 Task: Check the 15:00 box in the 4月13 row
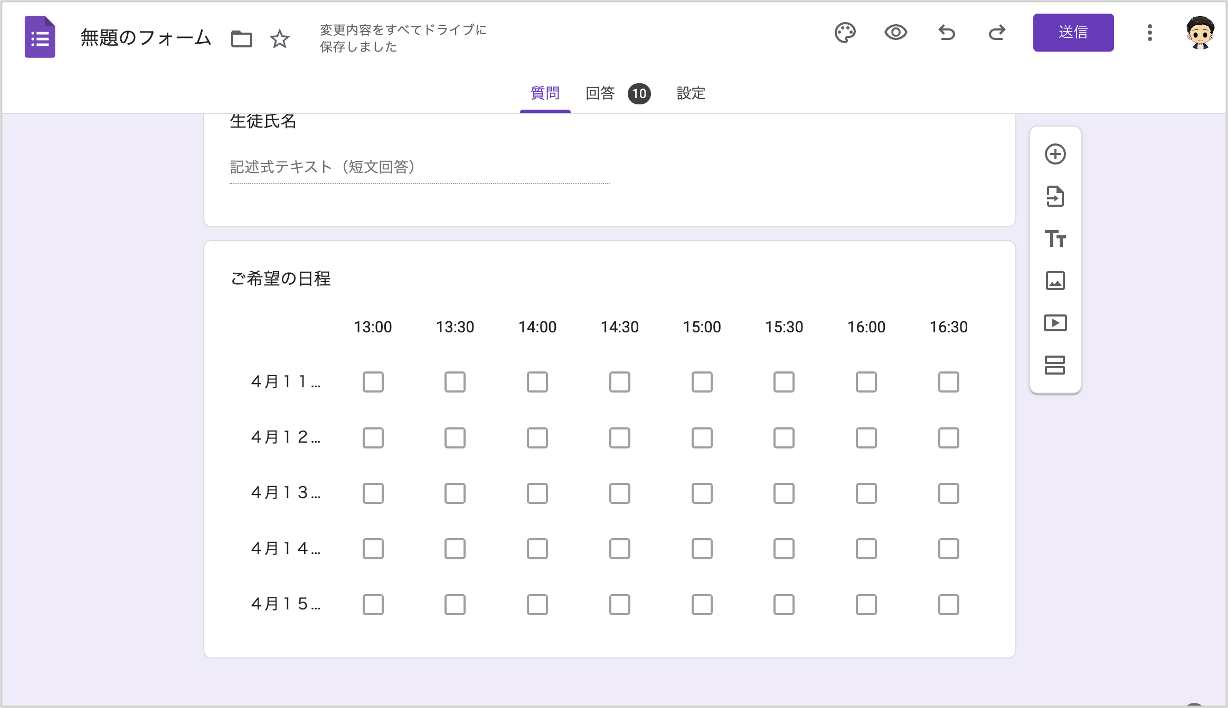point(702,493)
